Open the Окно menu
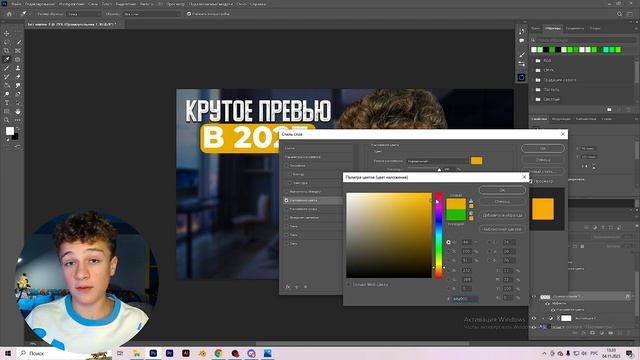 (241, 4)
